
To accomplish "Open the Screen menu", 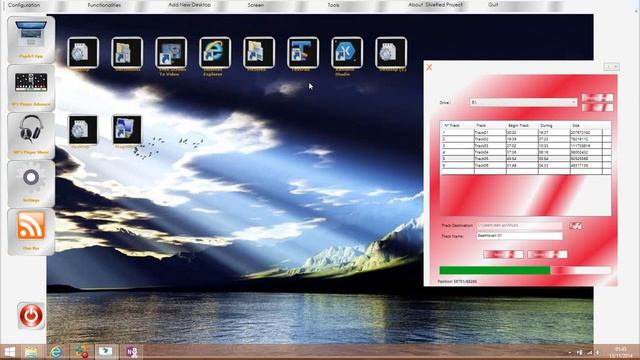I will [256, 5].
